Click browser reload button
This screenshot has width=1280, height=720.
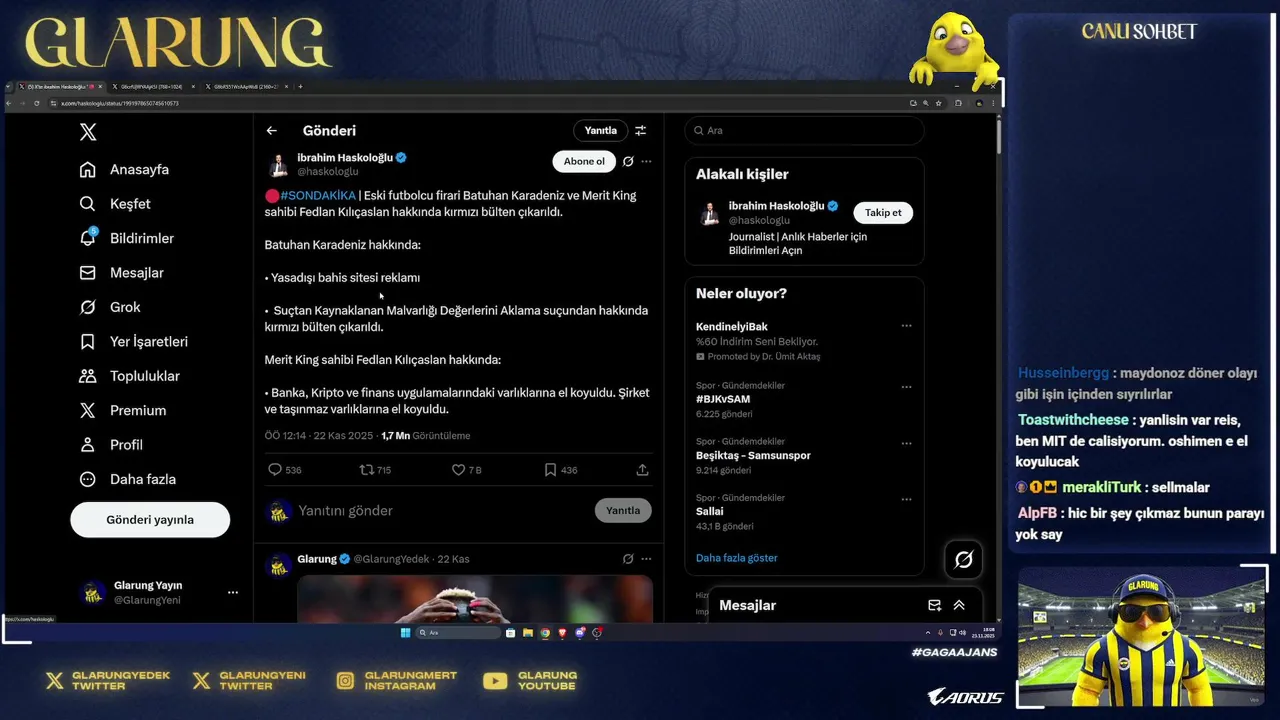pos(37,103)
